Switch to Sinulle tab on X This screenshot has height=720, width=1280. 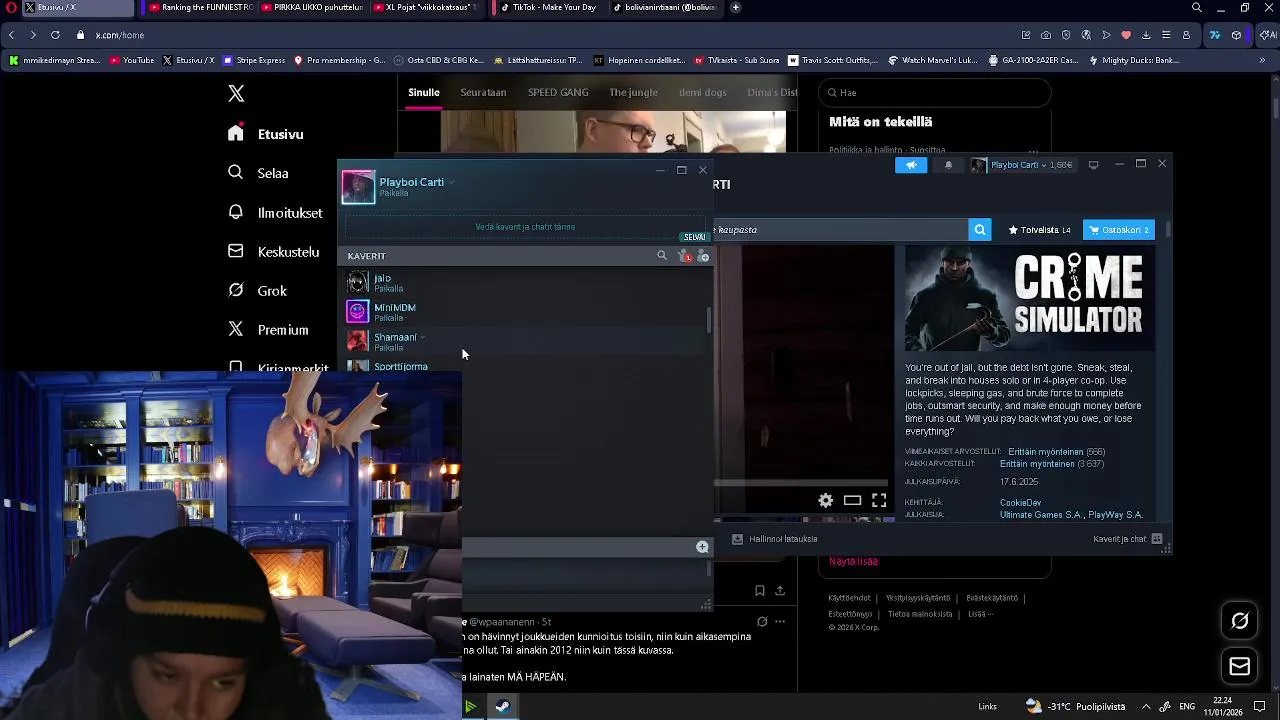click(424, 92)
